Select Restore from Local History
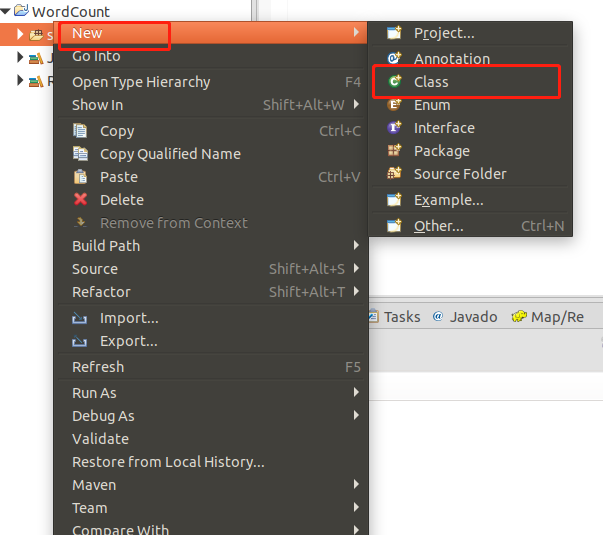 (211, 462)
